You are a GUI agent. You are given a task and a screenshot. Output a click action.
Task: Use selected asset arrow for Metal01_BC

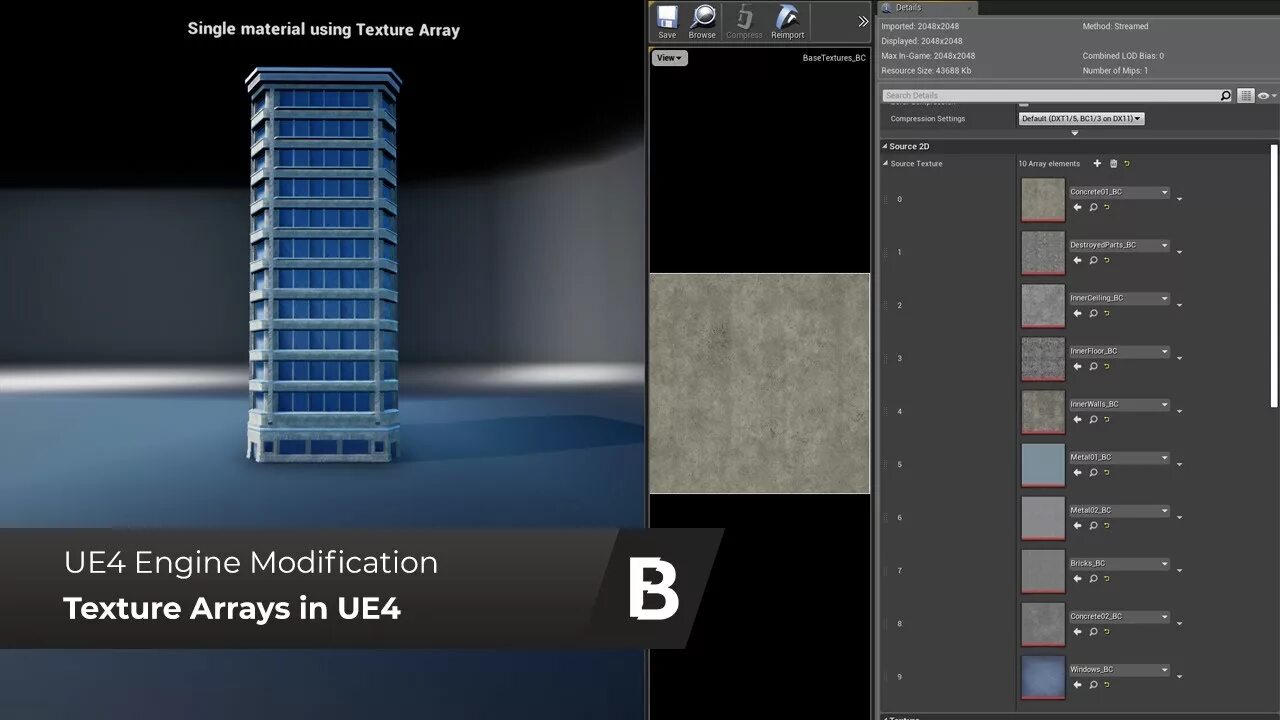pos(1077,472)
